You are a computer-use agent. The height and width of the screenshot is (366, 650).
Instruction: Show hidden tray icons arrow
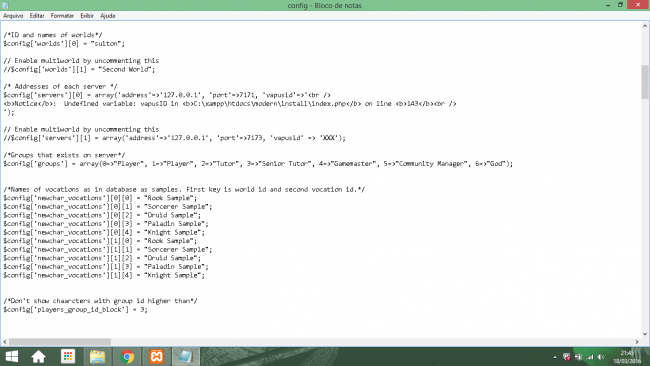tap(555, 357)
